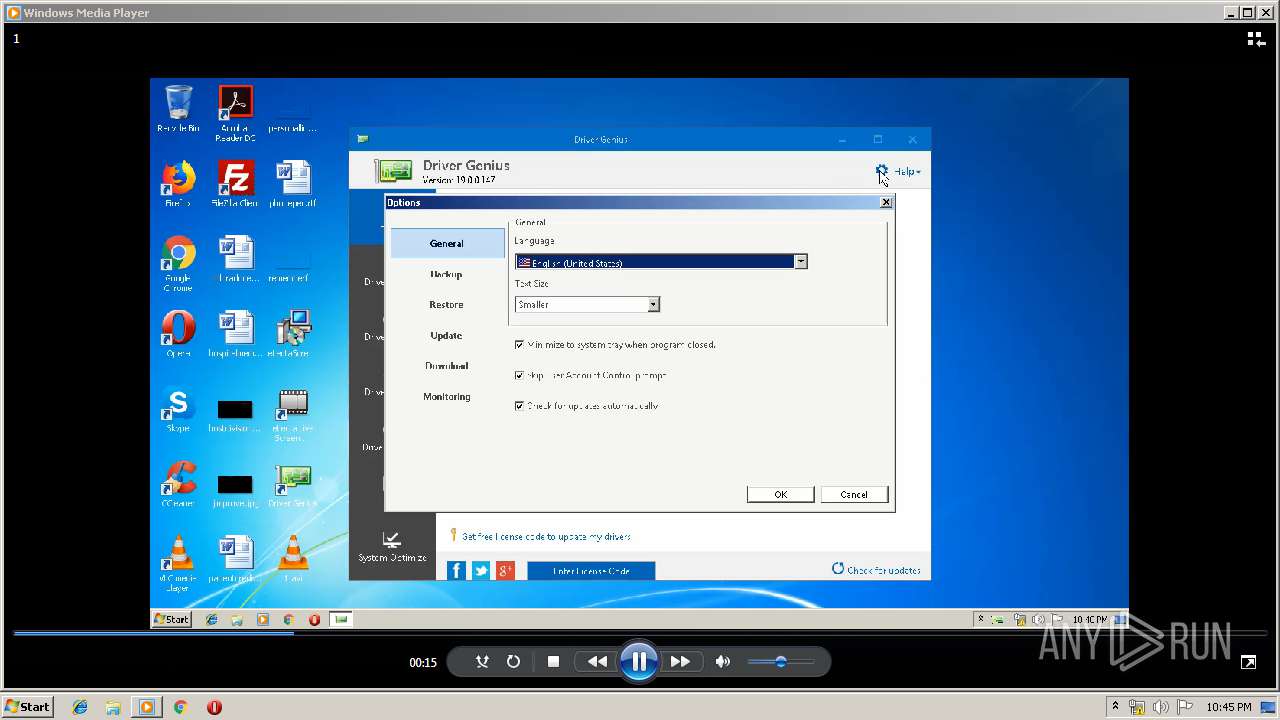The width and height of the screenshot is (1280, 720).
Task: Adjust the media player volume slider
Action: pos(780,662)
